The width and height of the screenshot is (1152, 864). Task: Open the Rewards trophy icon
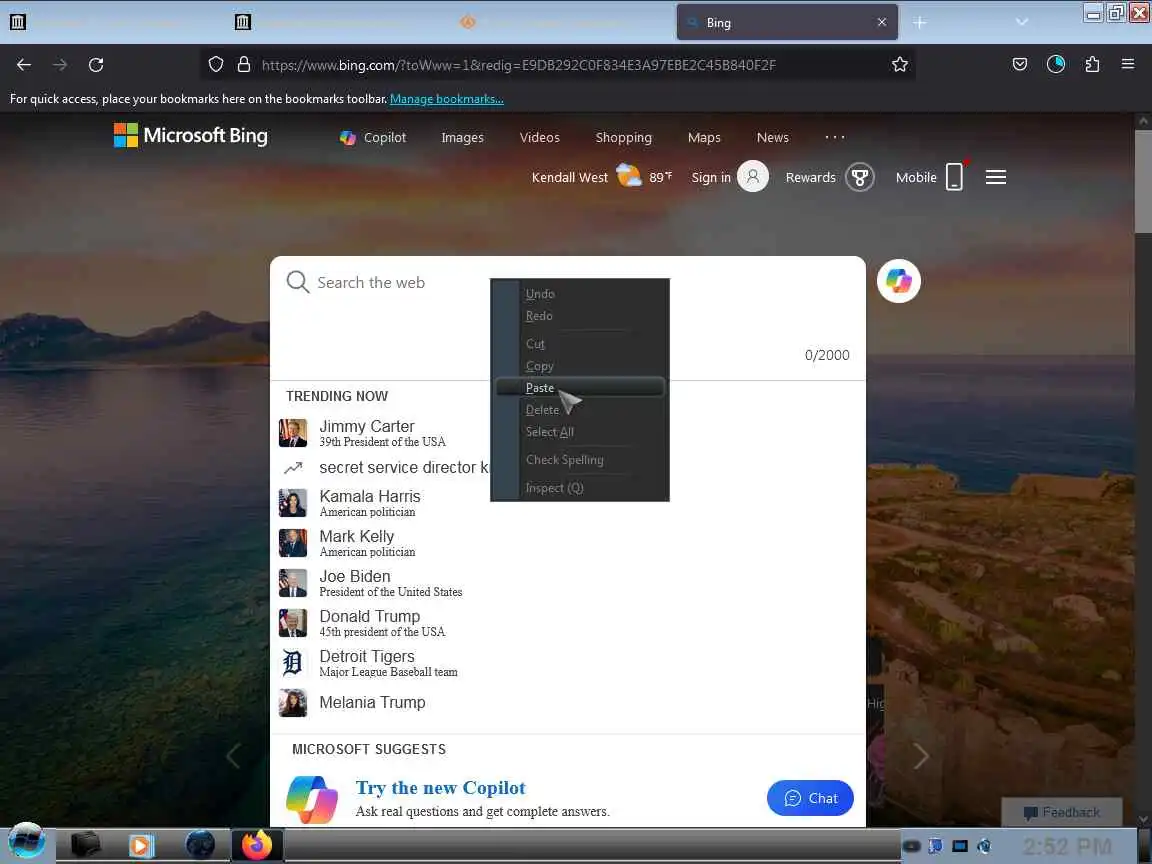point(860,177)
